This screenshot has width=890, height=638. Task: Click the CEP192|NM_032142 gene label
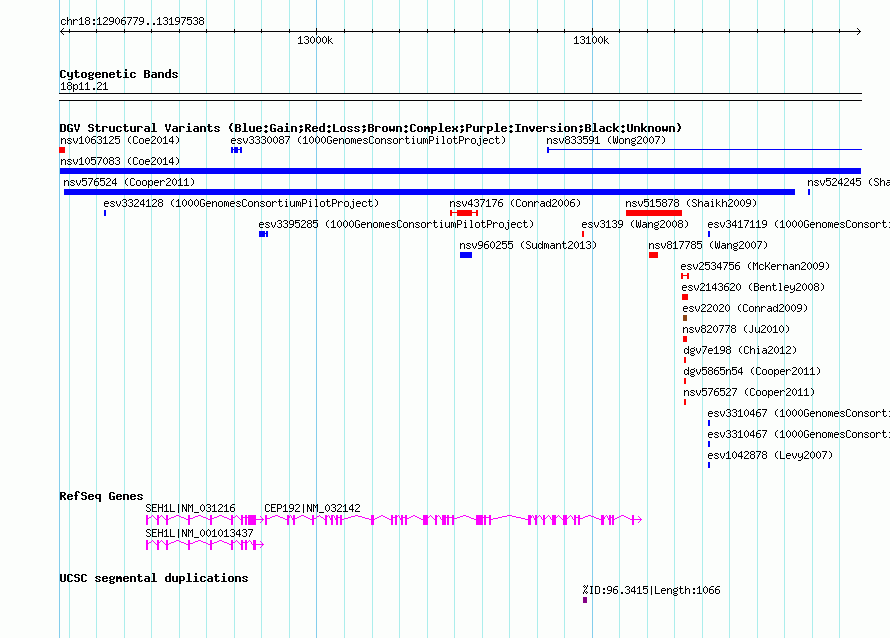tap(312, 508)
